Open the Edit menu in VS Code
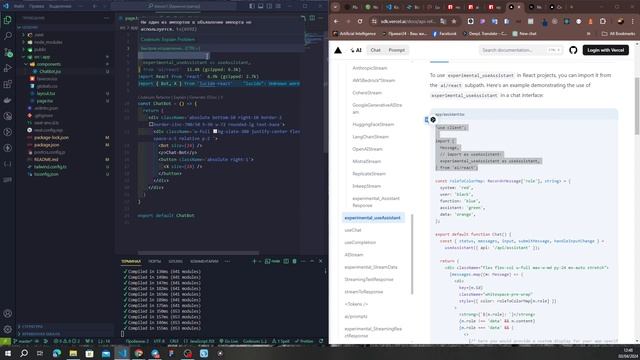 (36, 6)
